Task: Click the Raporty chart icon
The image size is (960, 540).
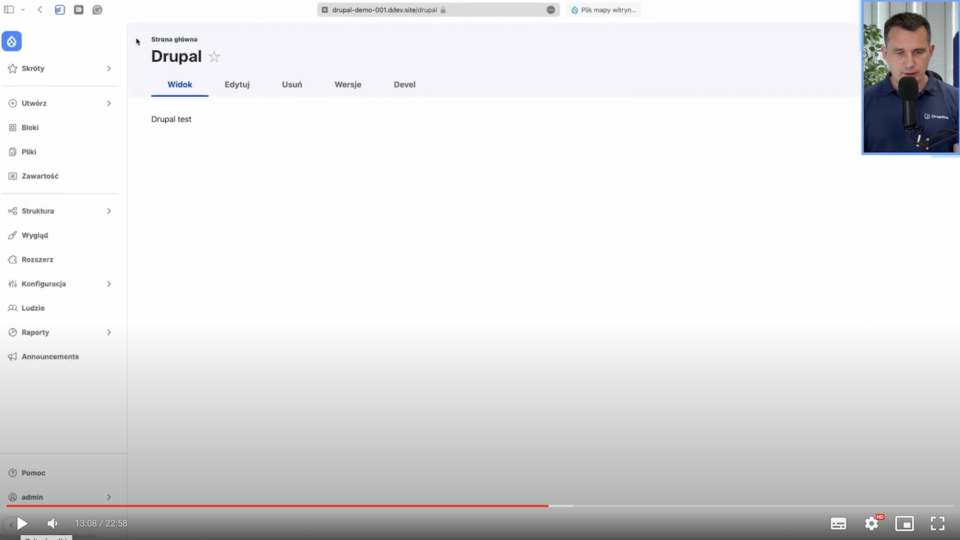Action: click(x=12, y=332)
